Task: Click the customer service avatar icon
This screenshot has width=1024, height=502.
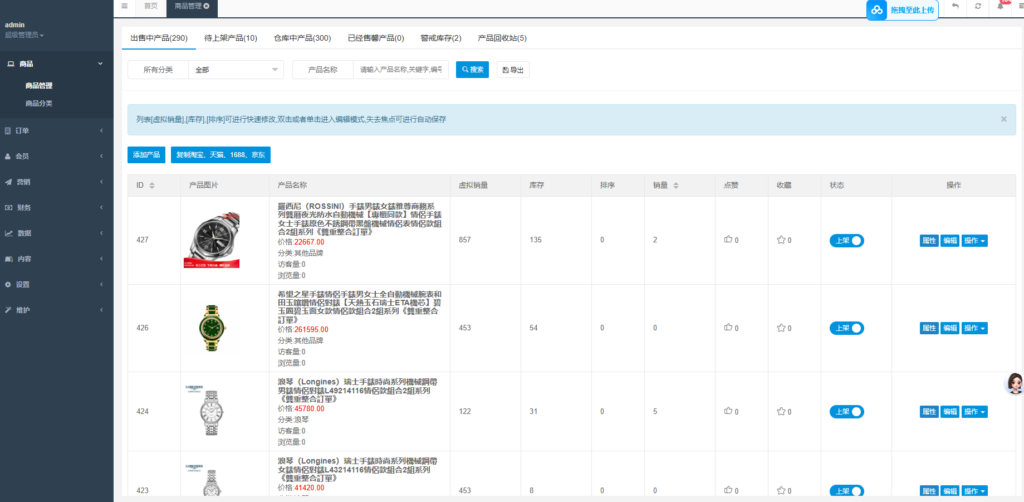Action: tap(1014, 383)
